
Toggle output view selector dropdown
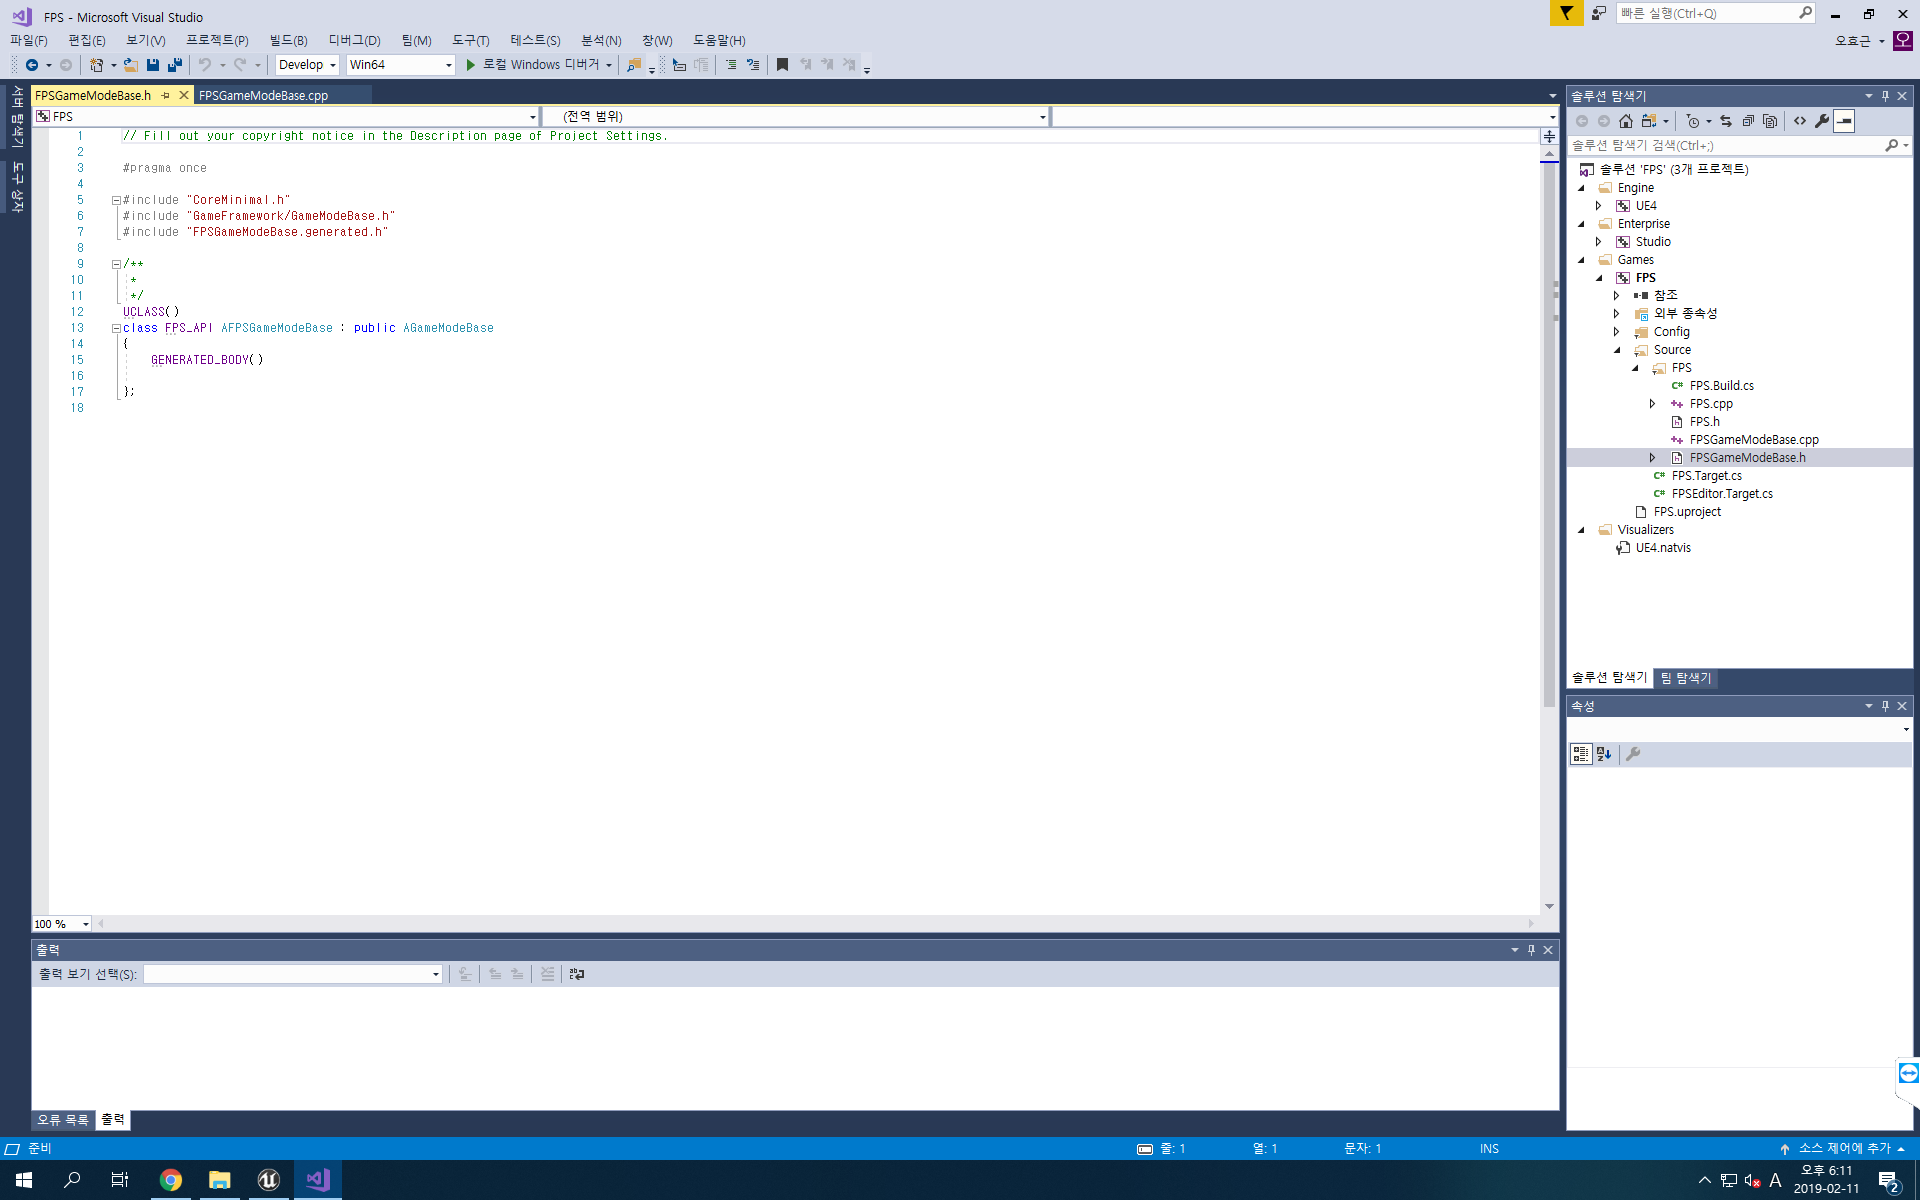433,973
